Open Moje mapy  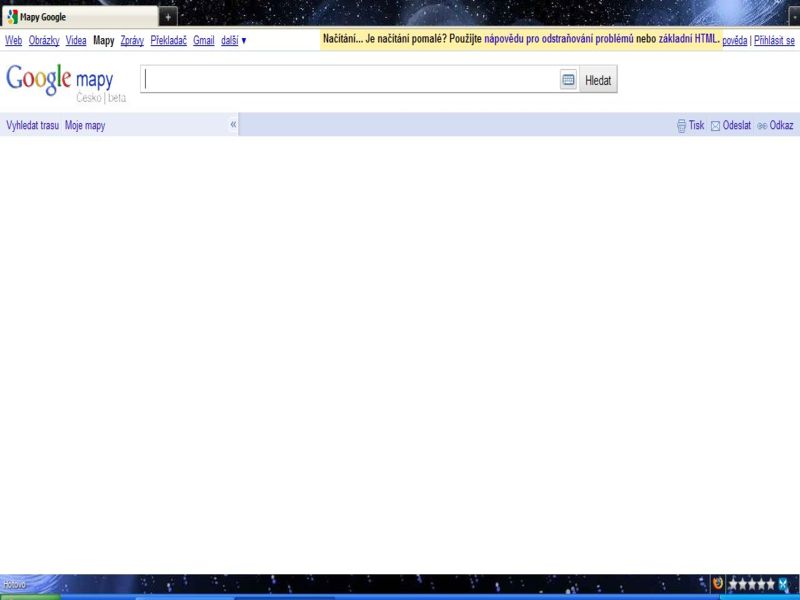(85, 125)
